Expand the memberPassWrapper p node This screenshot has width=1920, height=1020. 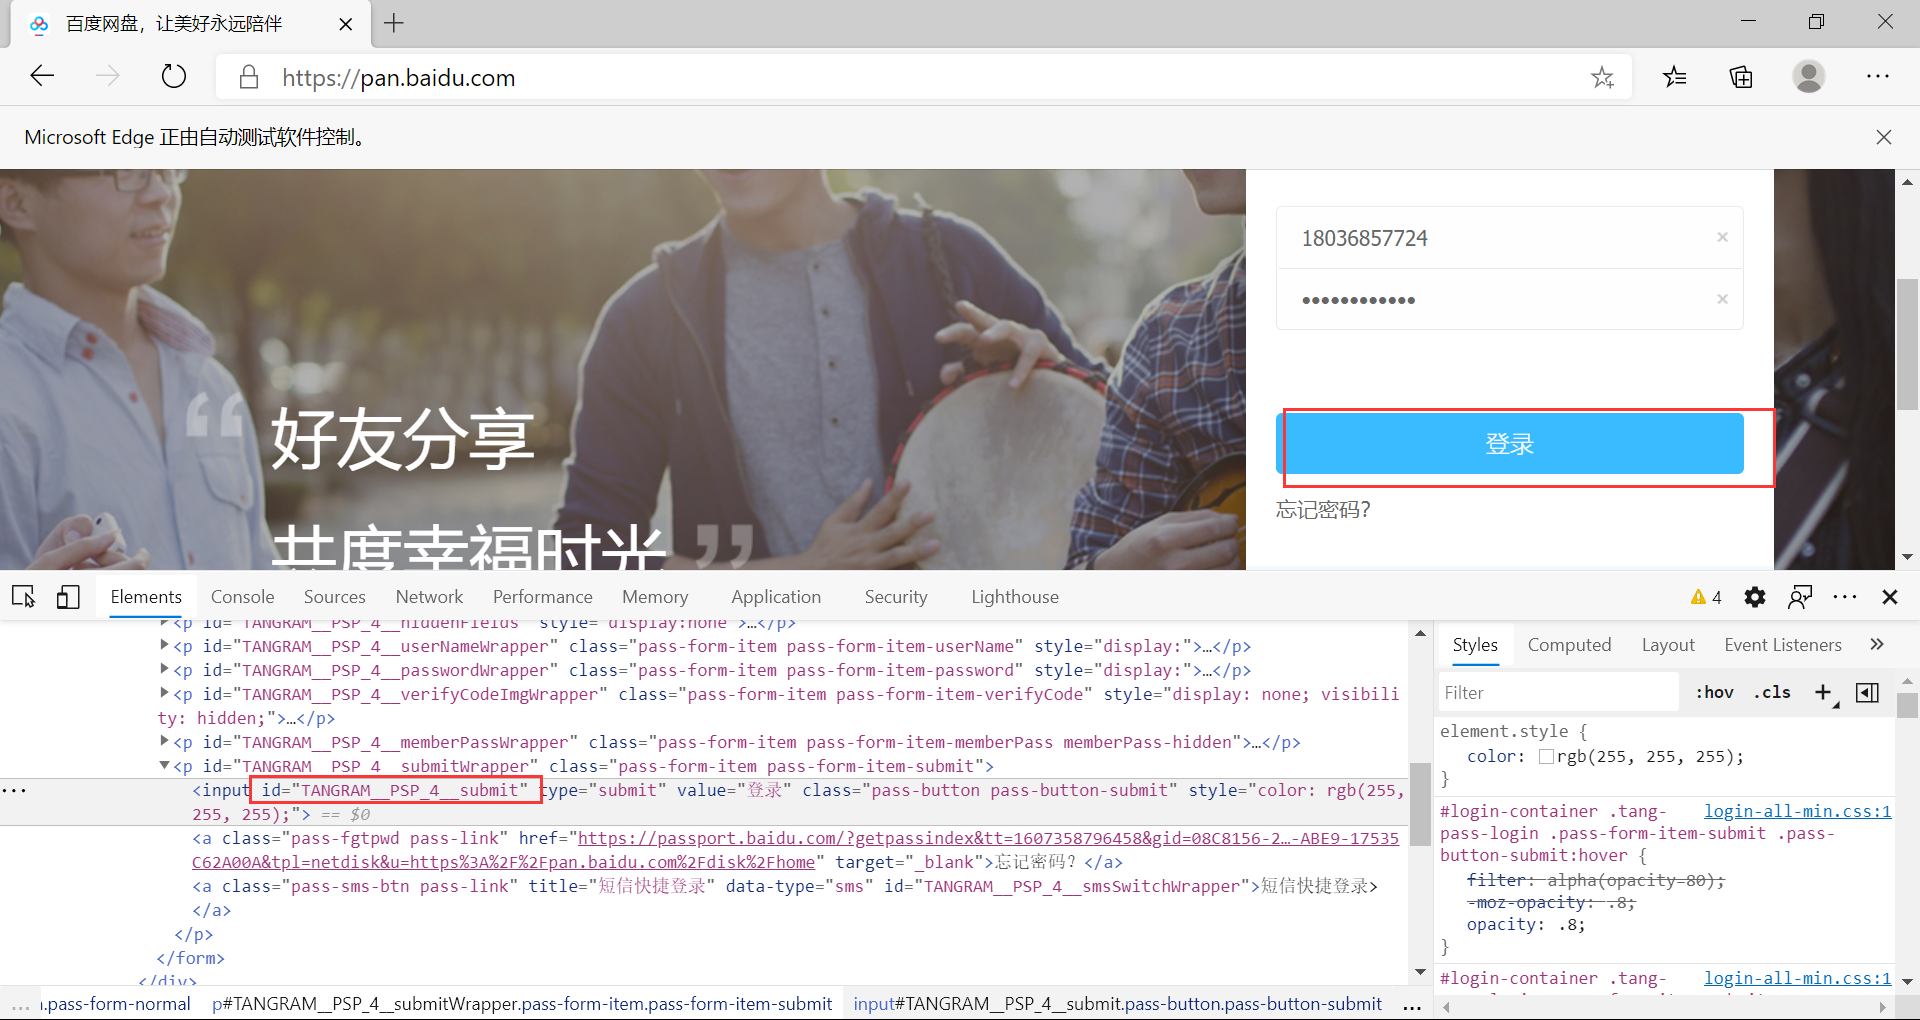click(165, 742)
